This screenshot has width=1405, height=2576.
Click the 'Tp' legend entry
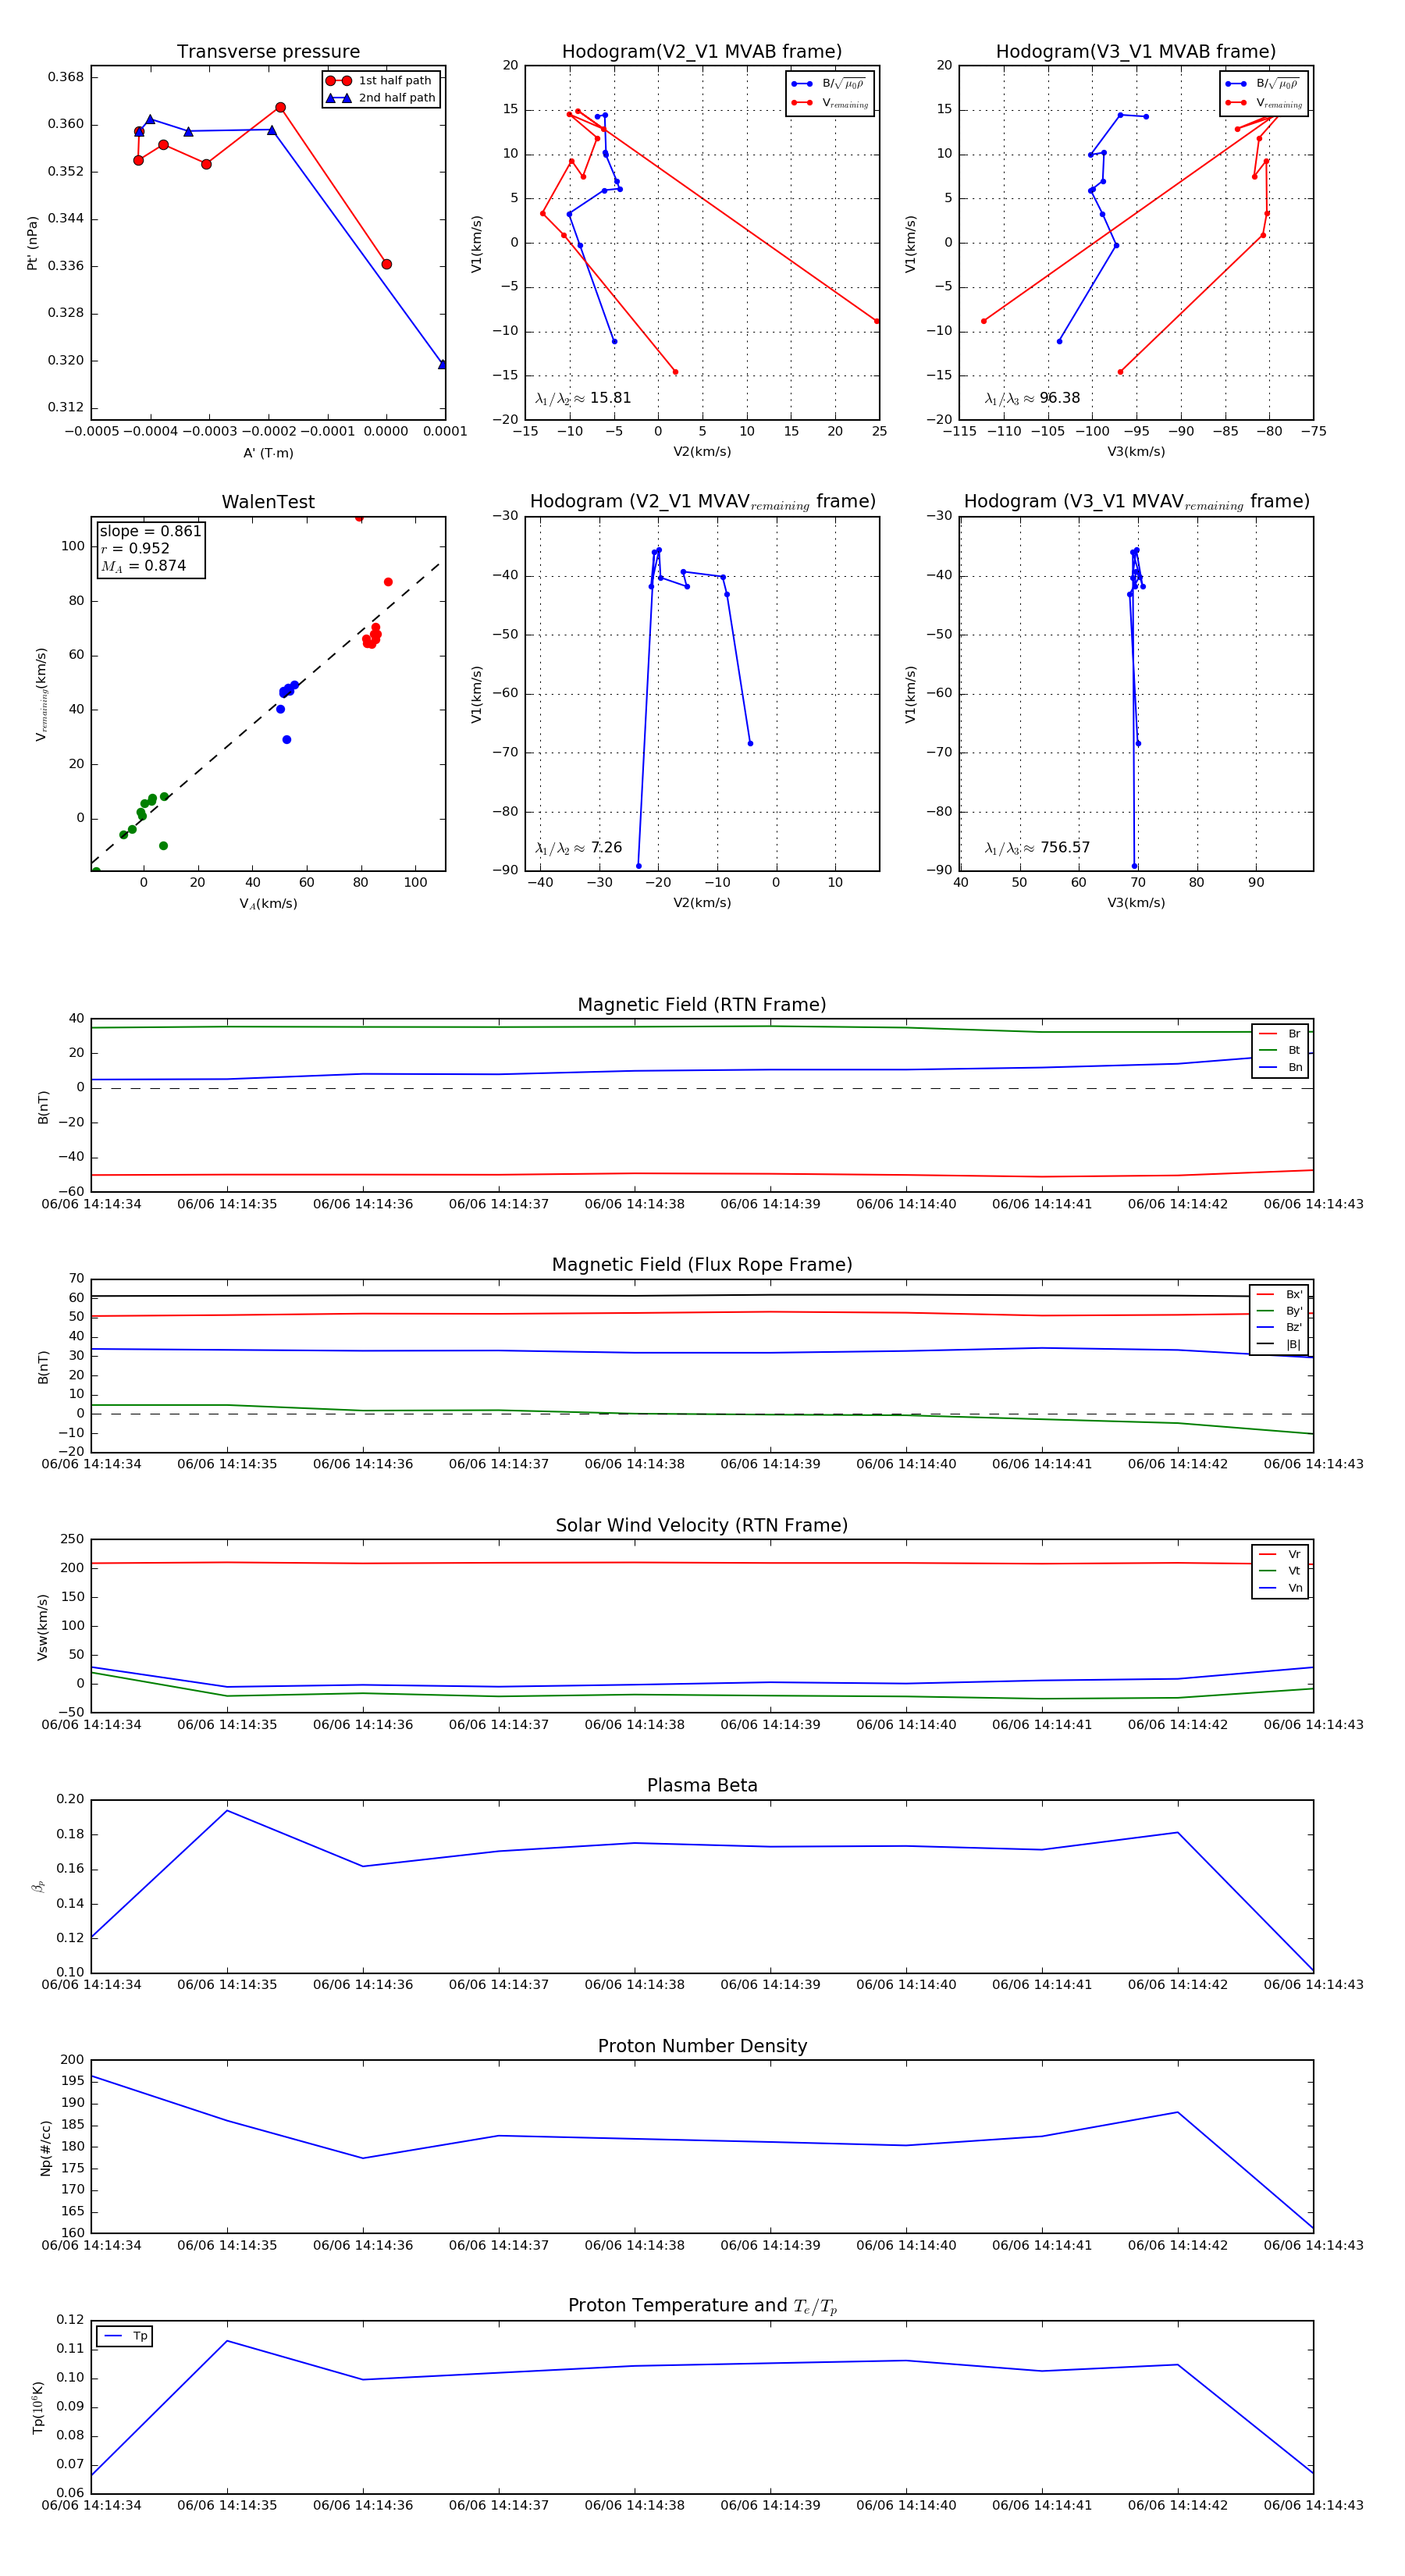click(x=125, y=2336)
